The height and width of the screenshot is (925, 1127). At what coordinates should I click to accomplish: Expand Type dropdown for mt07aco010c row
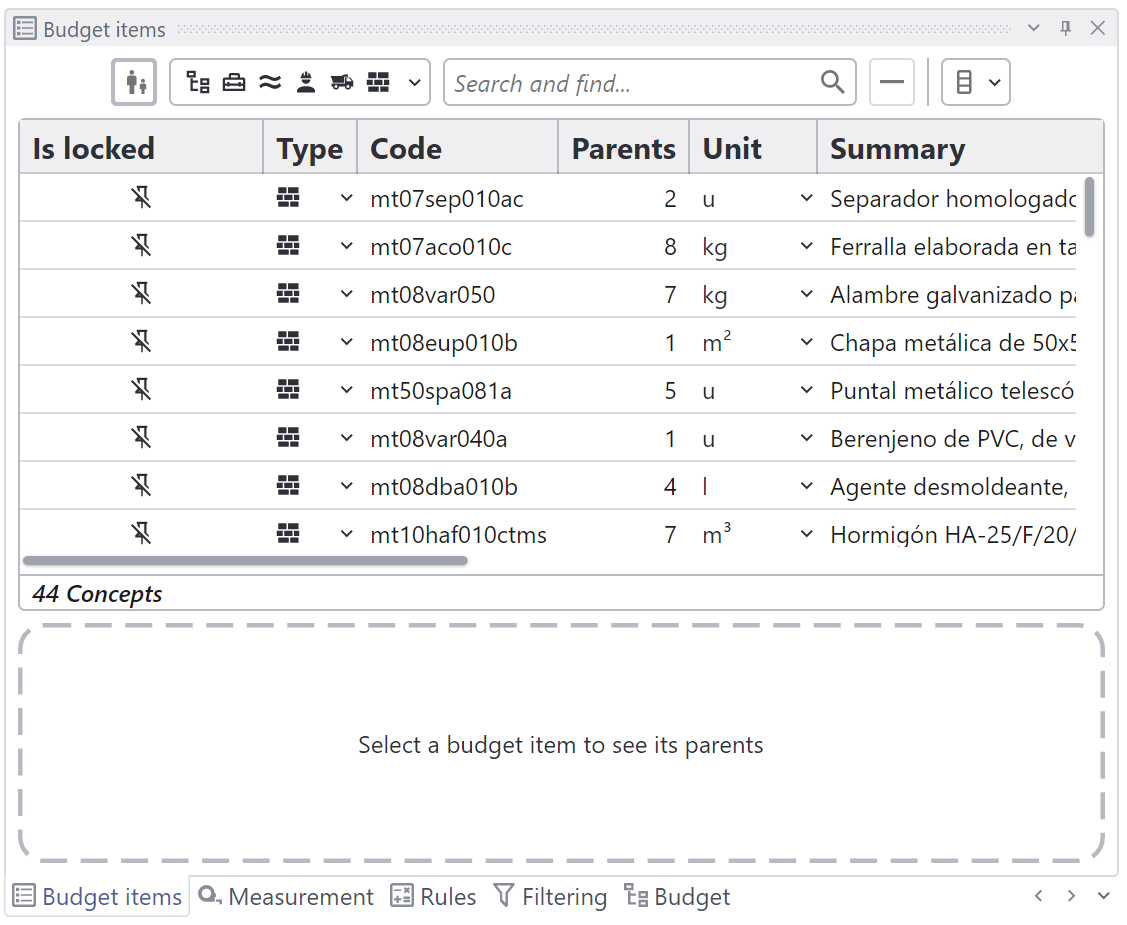click(x=346, y=246)
